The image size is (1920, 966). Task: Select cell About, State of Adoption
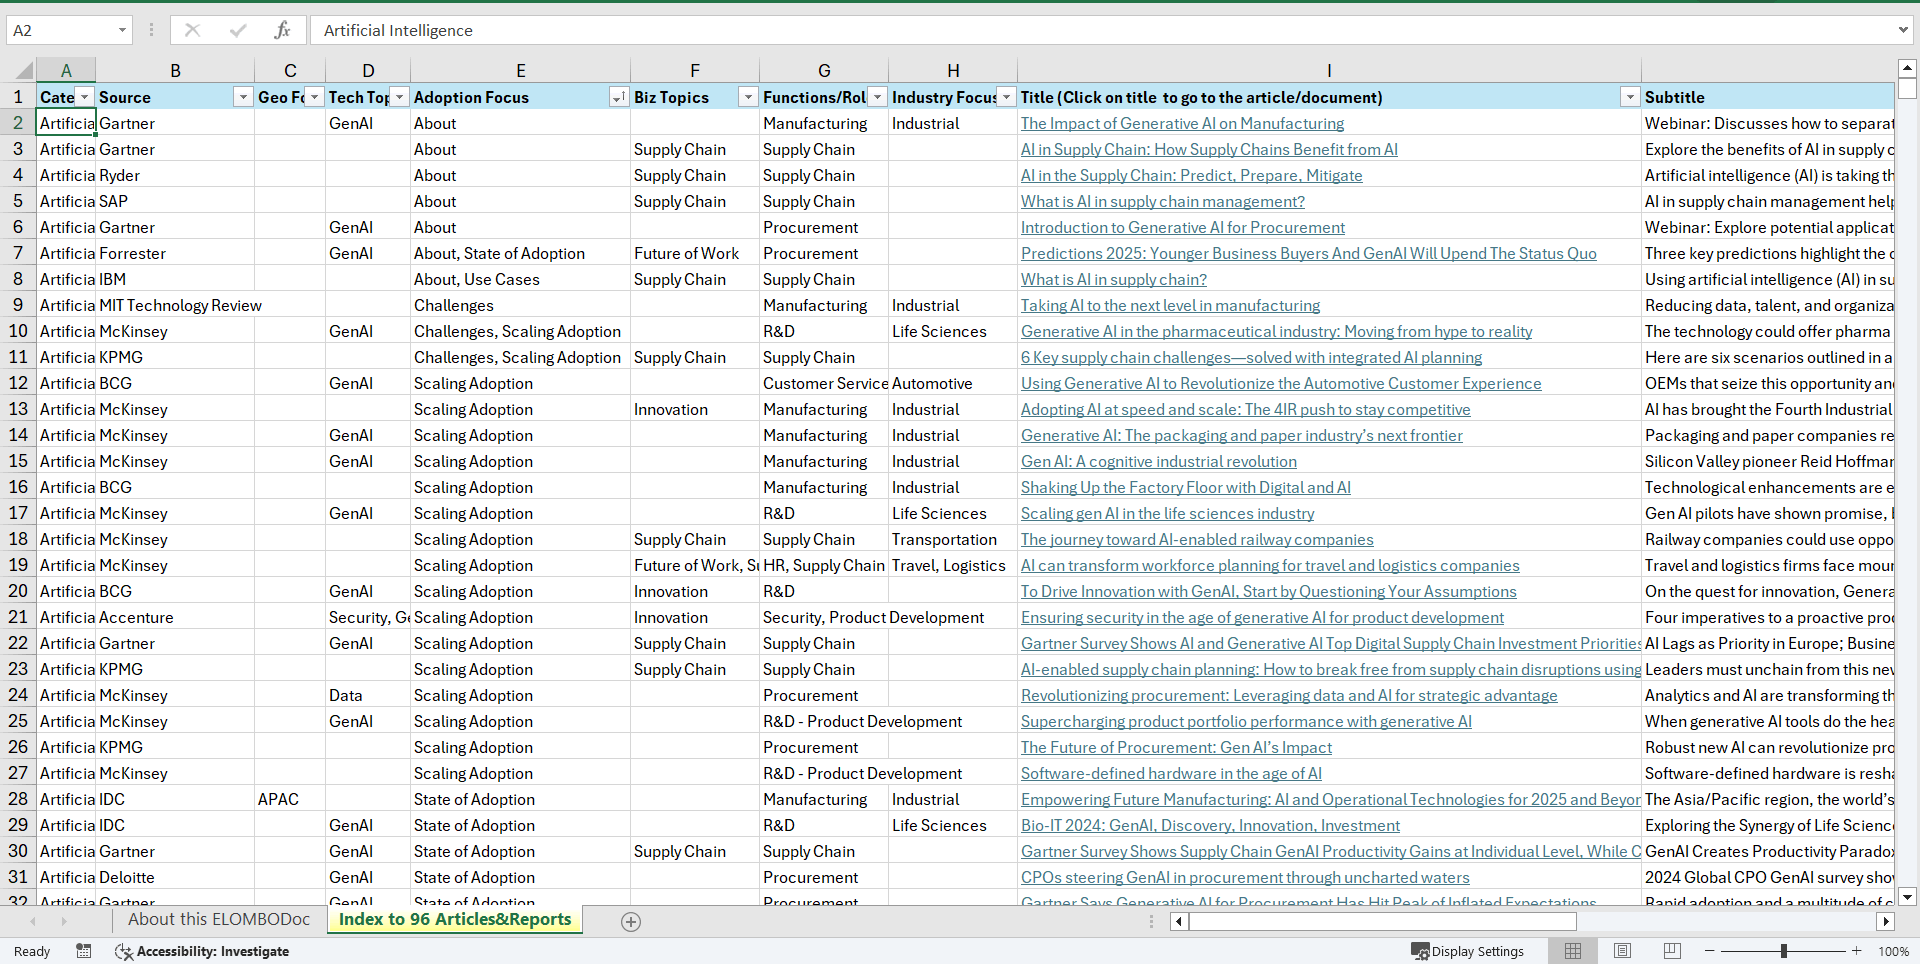pos(520,253)
